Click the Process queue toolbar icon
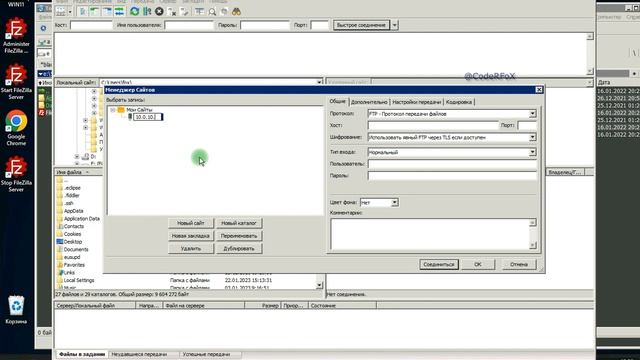 click(147, 12)
